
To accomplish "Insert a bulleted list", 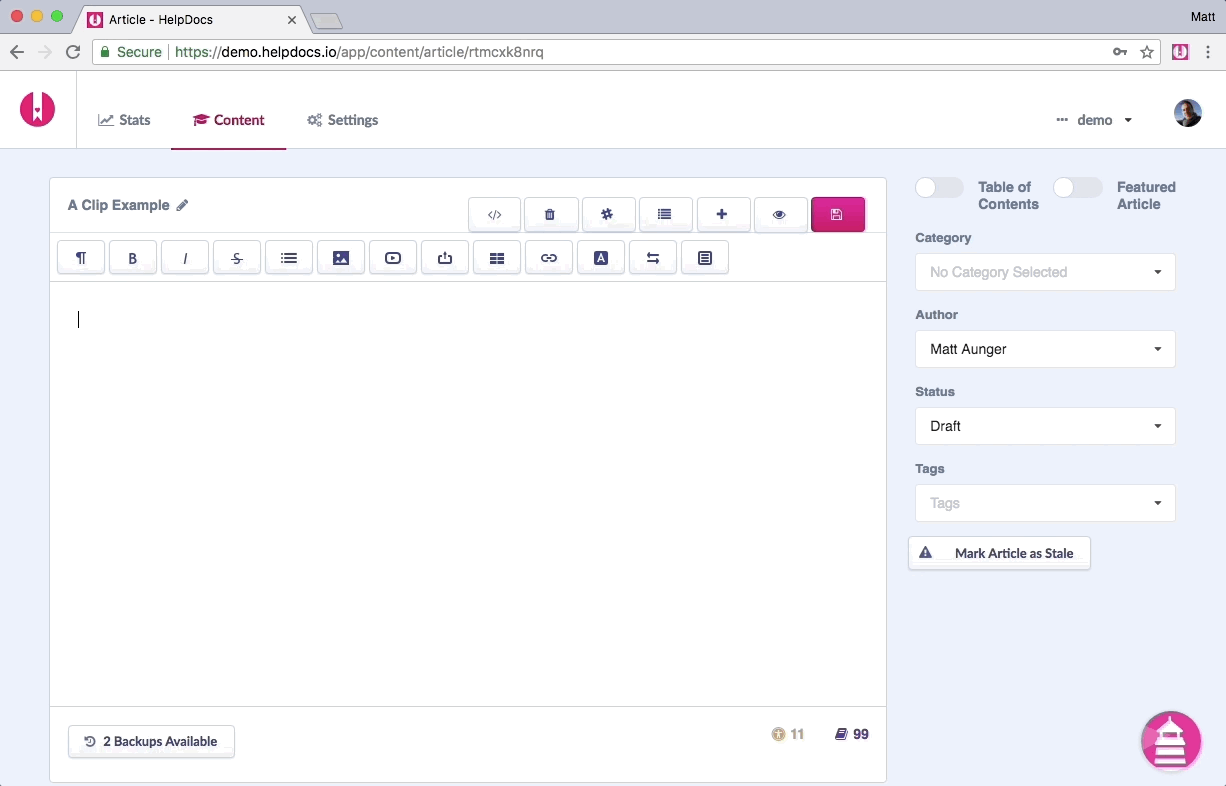I will point(289,258).
